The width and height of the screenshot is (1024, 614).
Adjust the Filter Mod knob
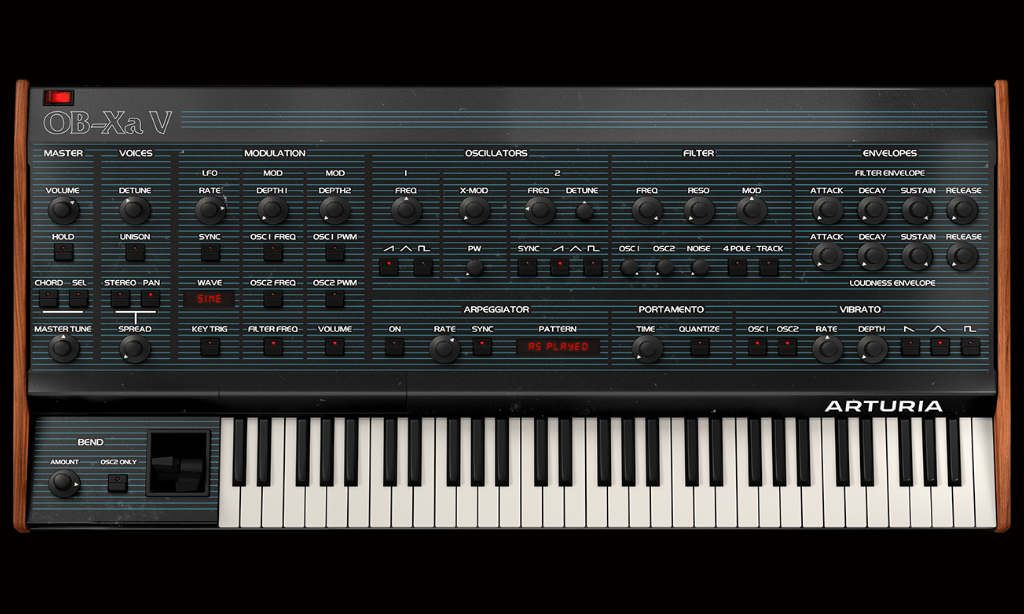point(751,210)
